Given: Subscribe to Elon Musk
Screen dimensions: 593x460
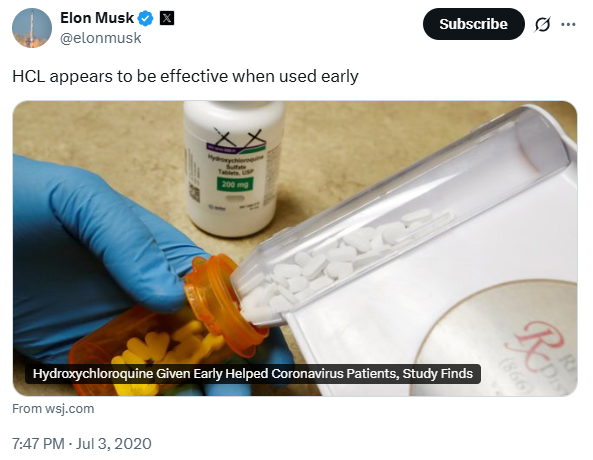Looking at the screenshot, I should 473,24.
